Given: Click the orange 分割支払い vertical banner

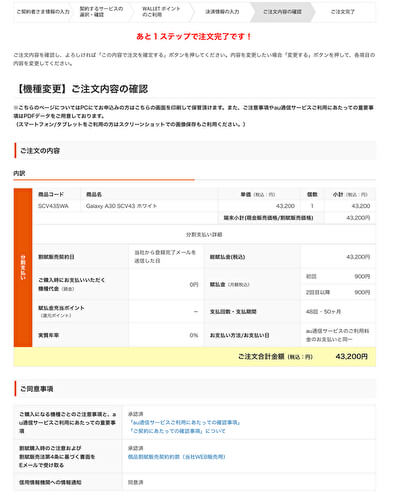Looking at the screenshot, I should [23, 268].
